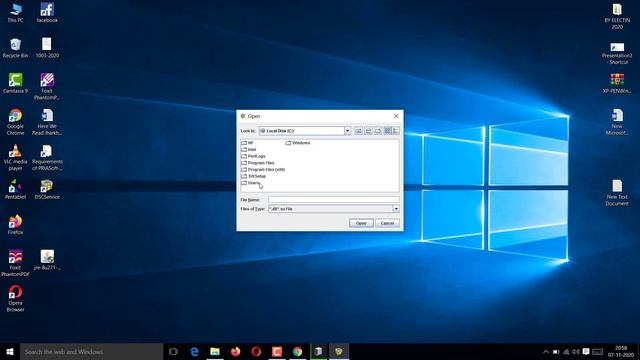Viewport: 640px width, 360px height.
Task: Select Requirements of PRIASoft desktop file
Action: 47,157
